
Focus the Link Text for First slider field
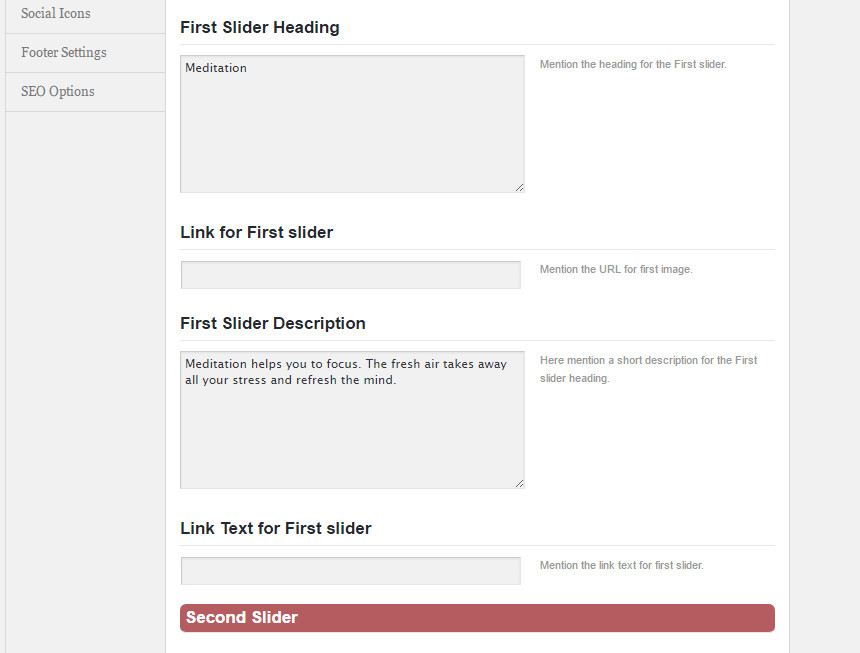tap(350, 571)
